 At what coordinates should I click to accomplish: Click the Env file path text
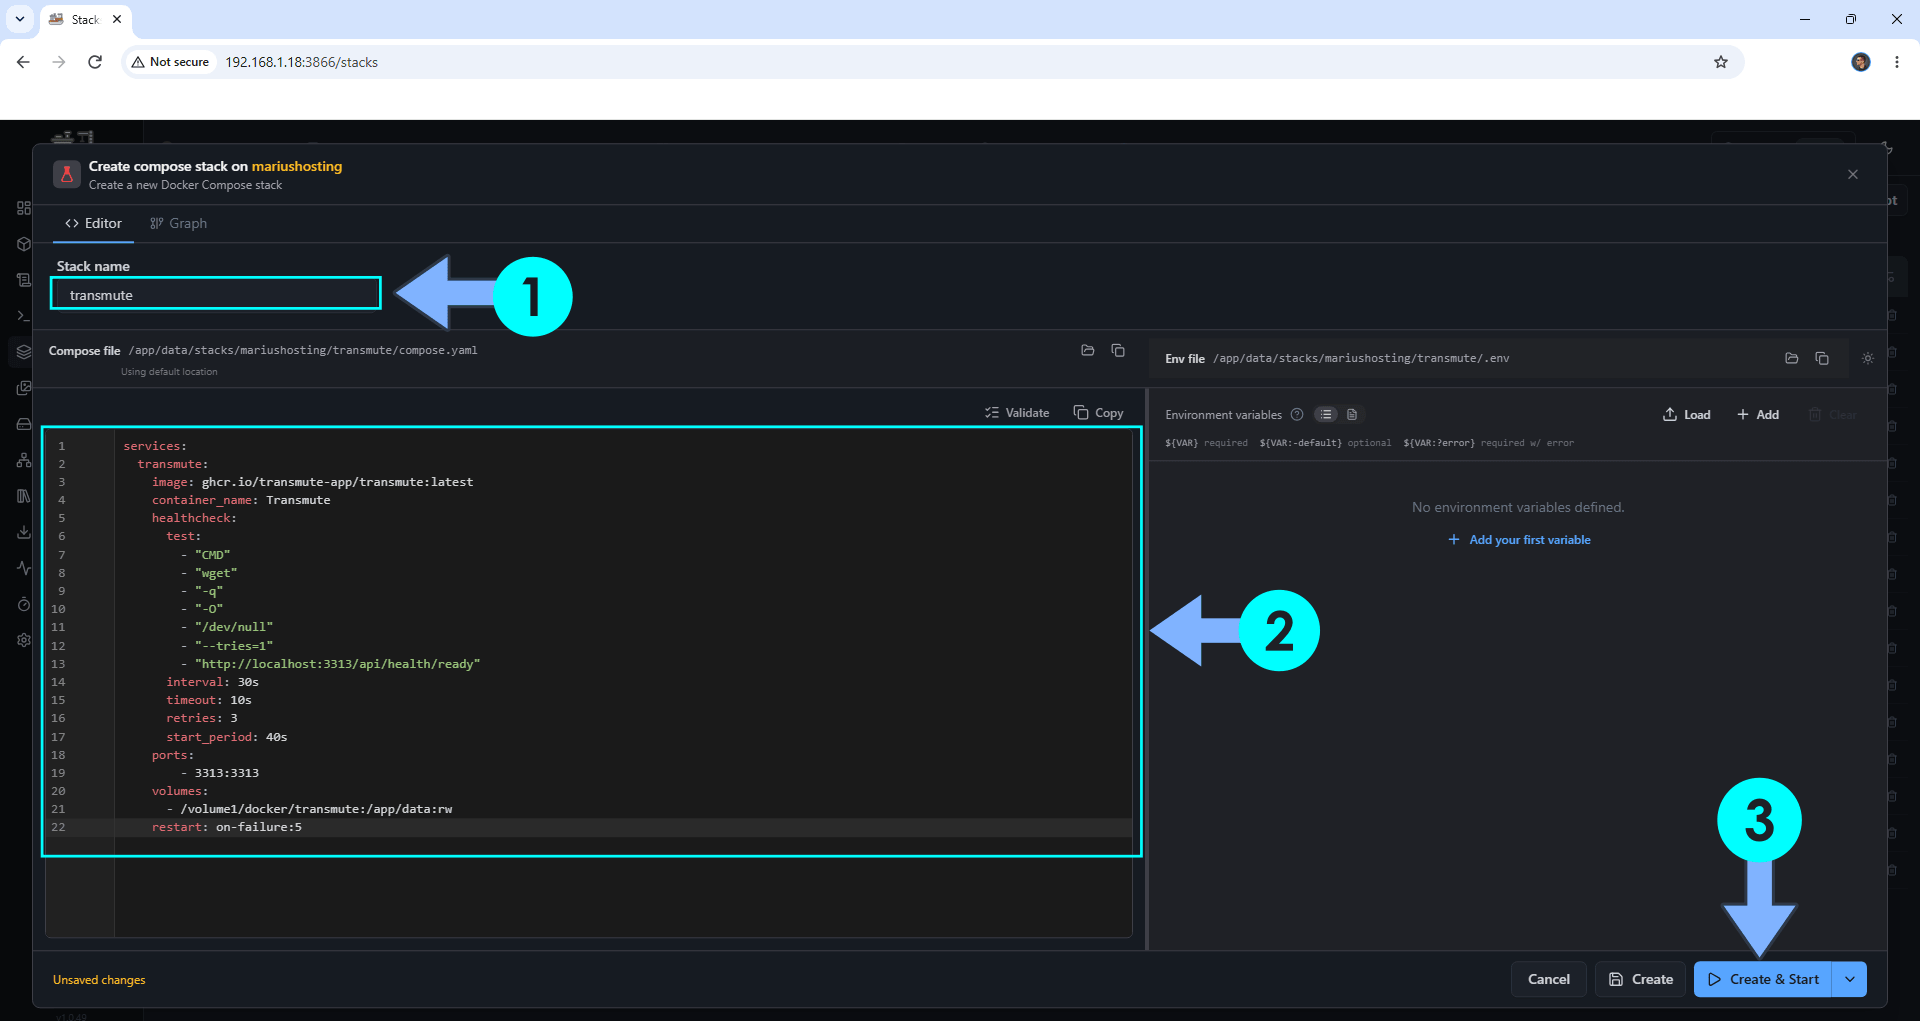pyautogui.click(x=1361, y=358)
